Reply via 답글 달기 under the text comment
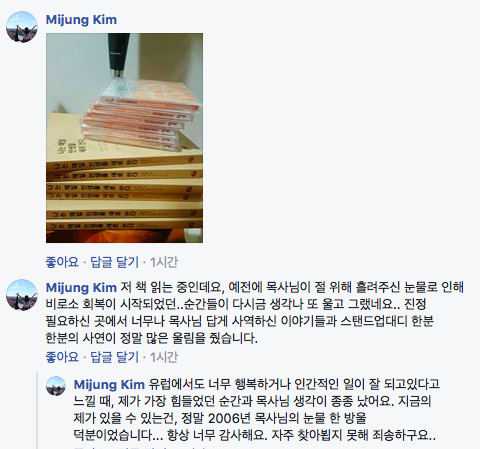 coord(114,357)
